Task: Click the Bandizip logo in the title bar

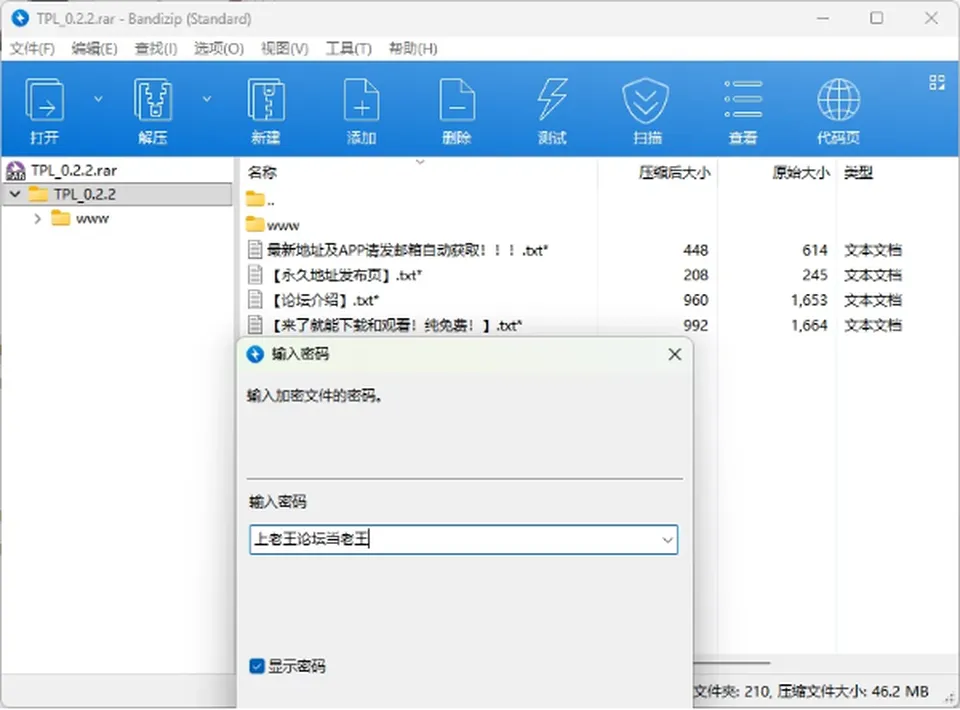Action: tap(20, 18)
